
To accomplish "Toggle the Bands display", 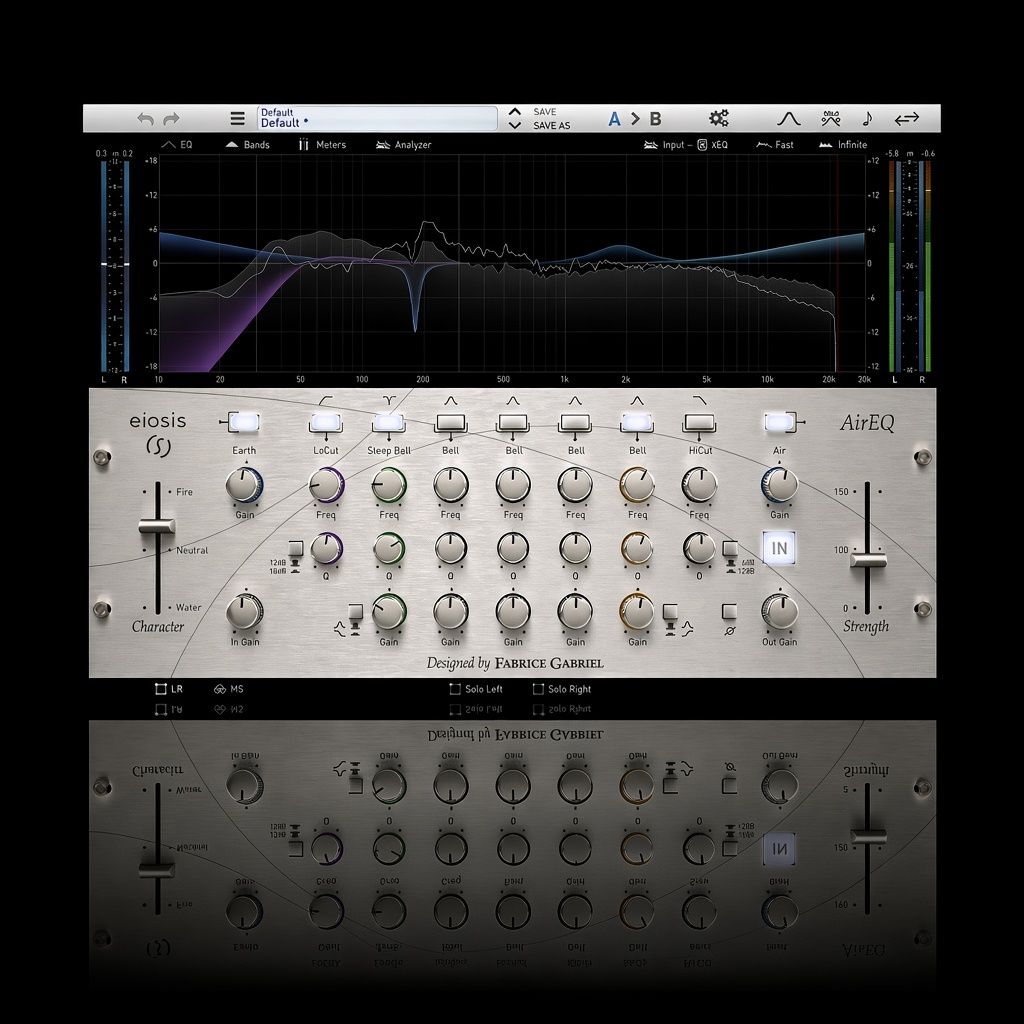I will click(x=248, y=145).
